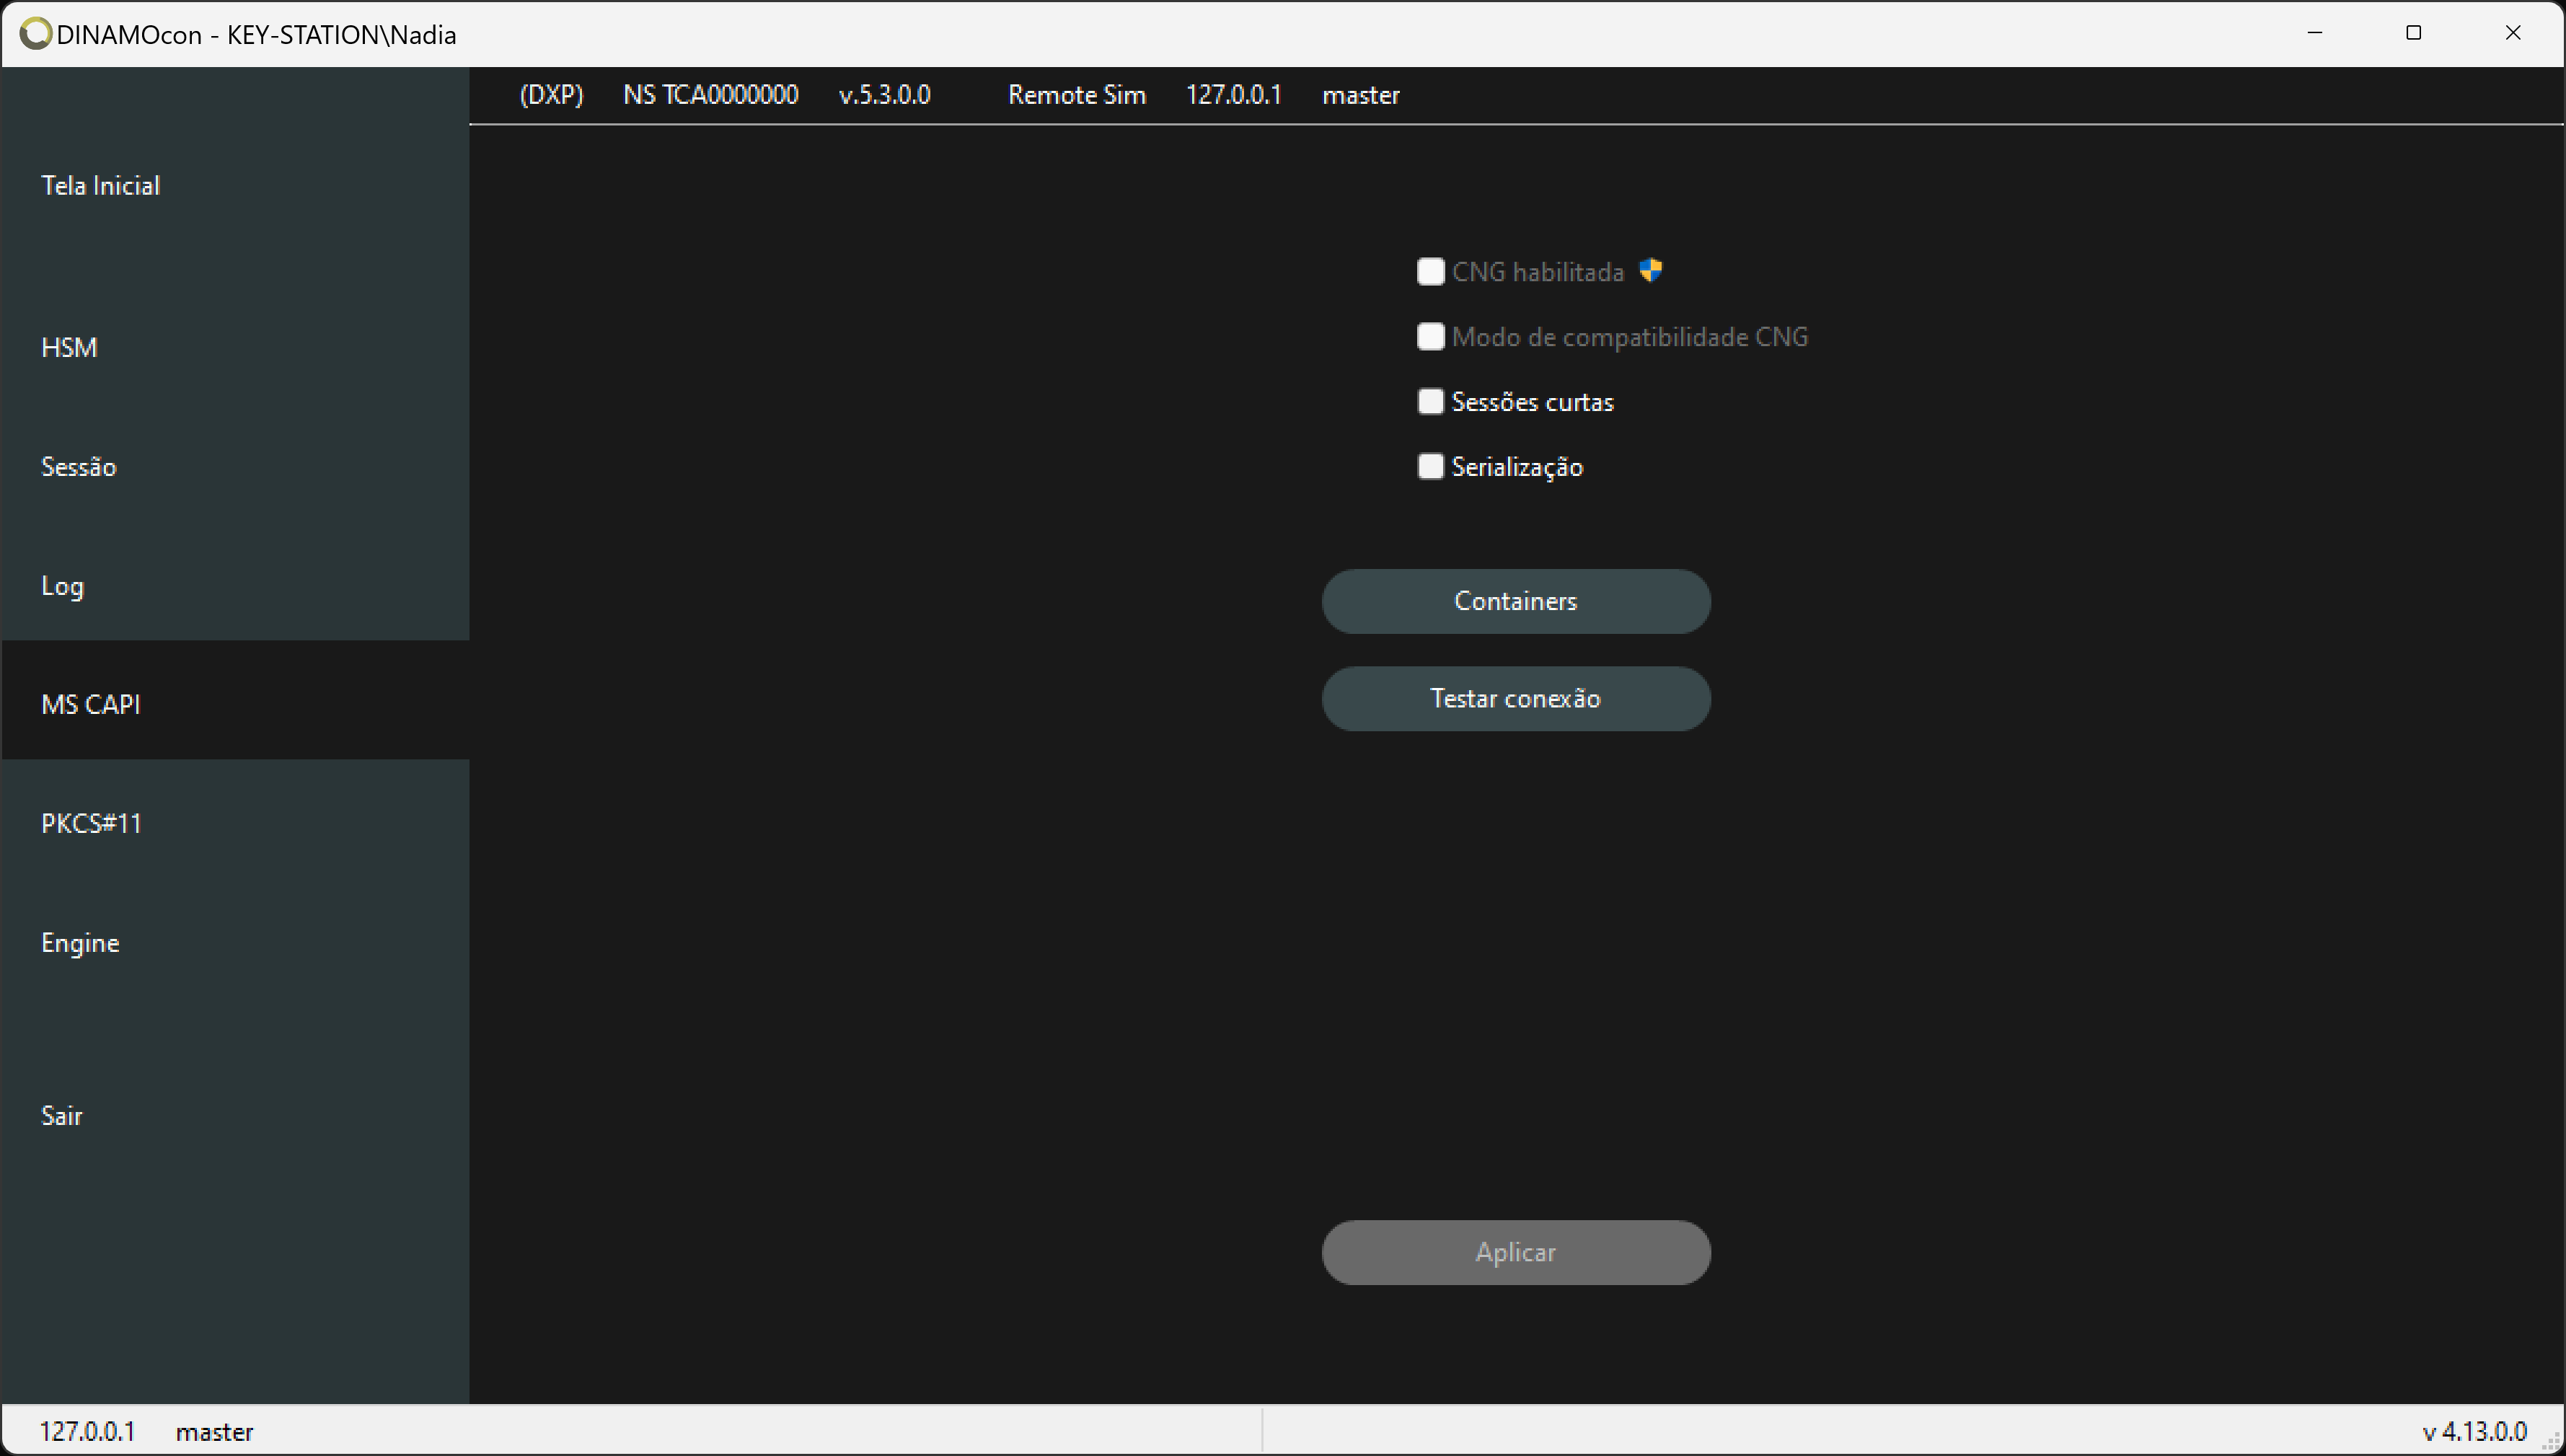Toggle Modo de compatibilidade CNG checkbox
This screenshot has height=1456, width=2566.
[1430, 337]
